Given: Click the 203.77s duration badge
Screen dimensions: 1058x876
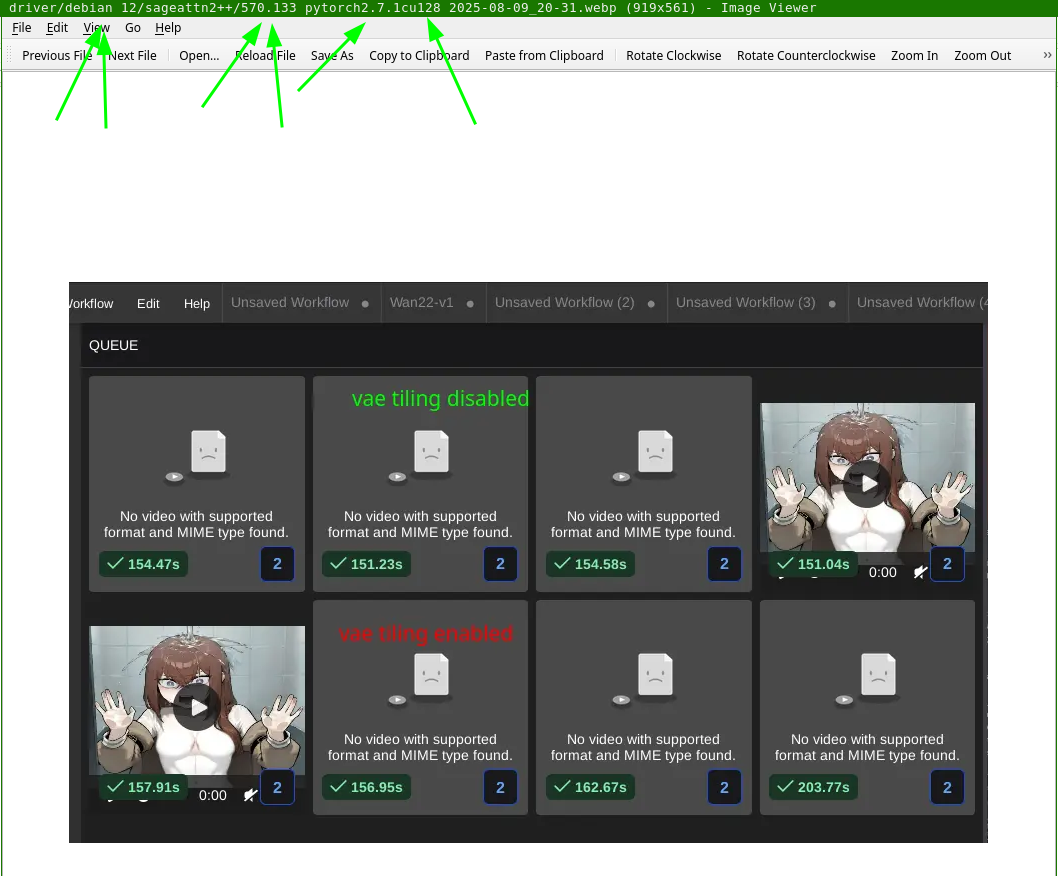Looking at the screenshot, I should pyautogui.click(x=814, y=787).
